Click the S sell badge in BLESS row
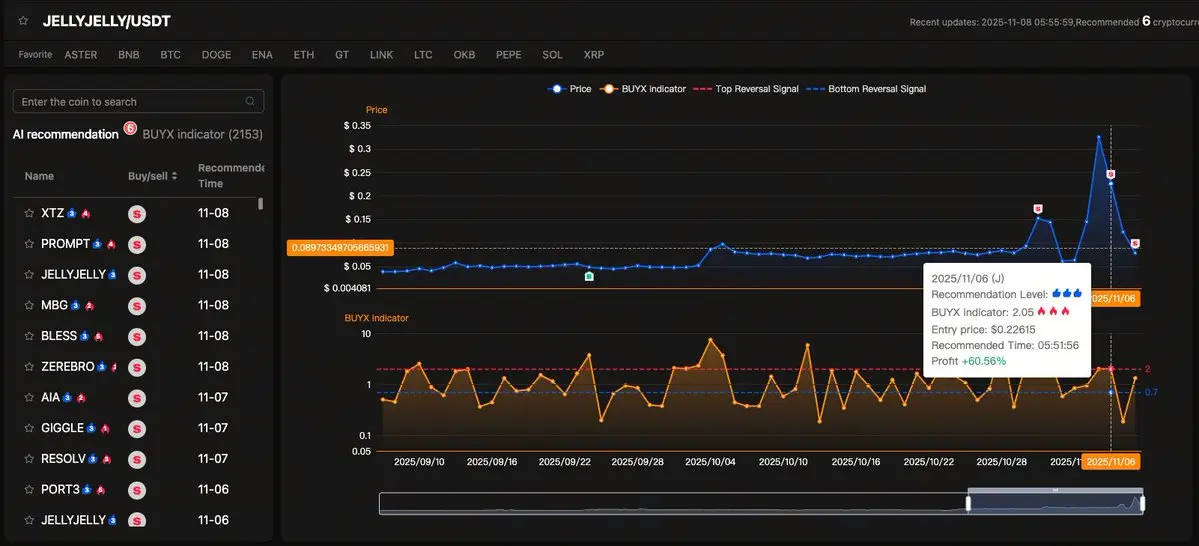Viewport: 1199px width, 546px height. coord(137,336)
